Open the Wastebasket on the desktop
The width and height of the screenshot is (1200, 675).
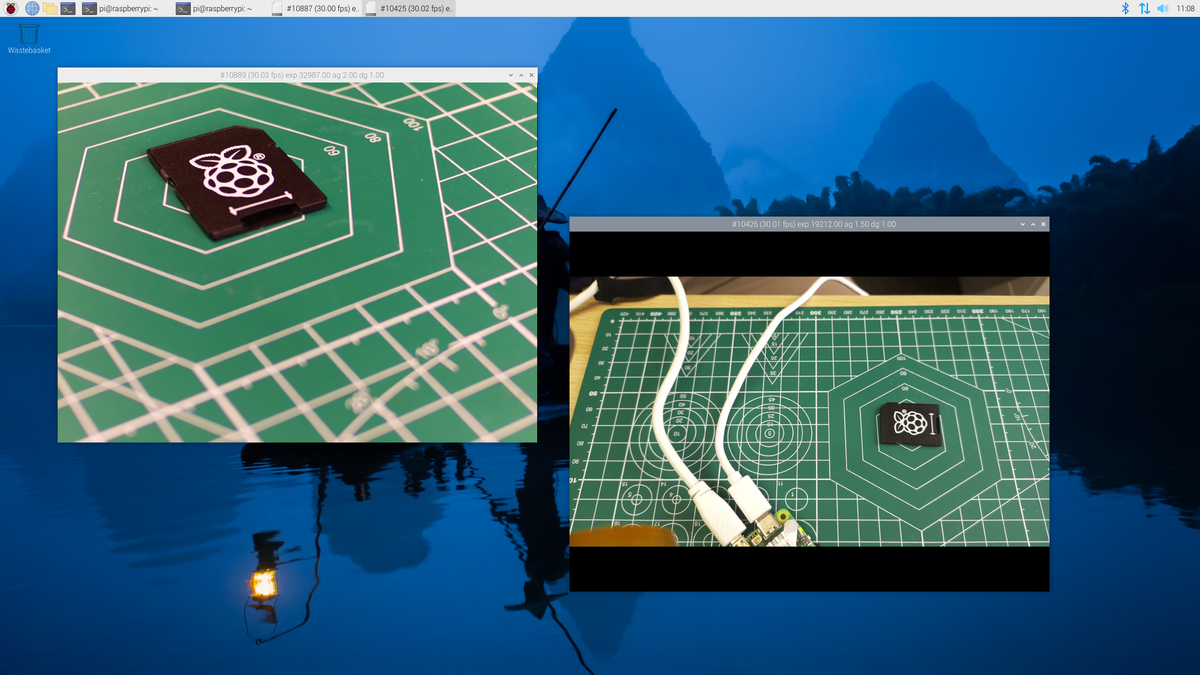point(27,35)
